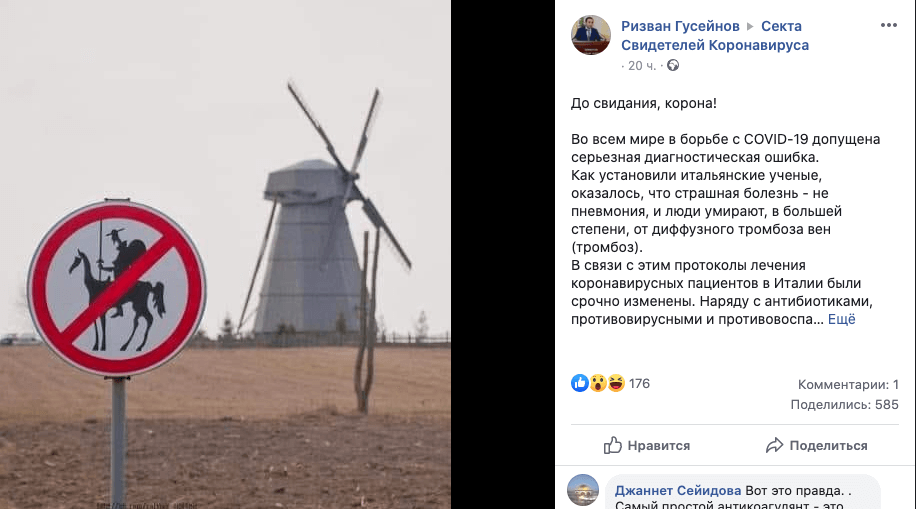Viewport: 916px width, 509px height.
Task: Click the Нравится like button
Action: (x=647, y=445)
